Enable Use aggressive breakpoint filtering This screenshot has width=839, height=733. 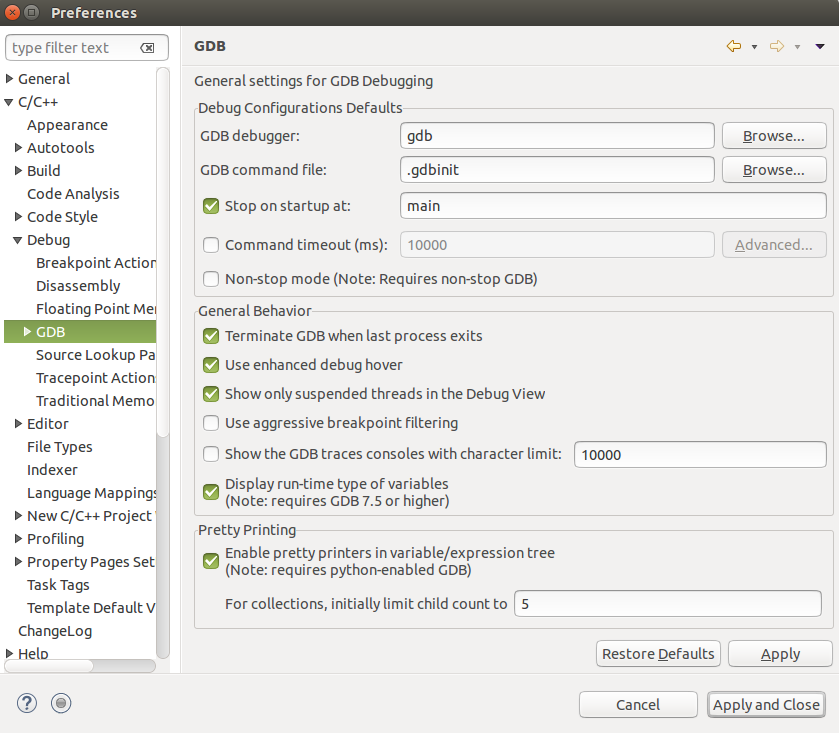coord(211,423)
